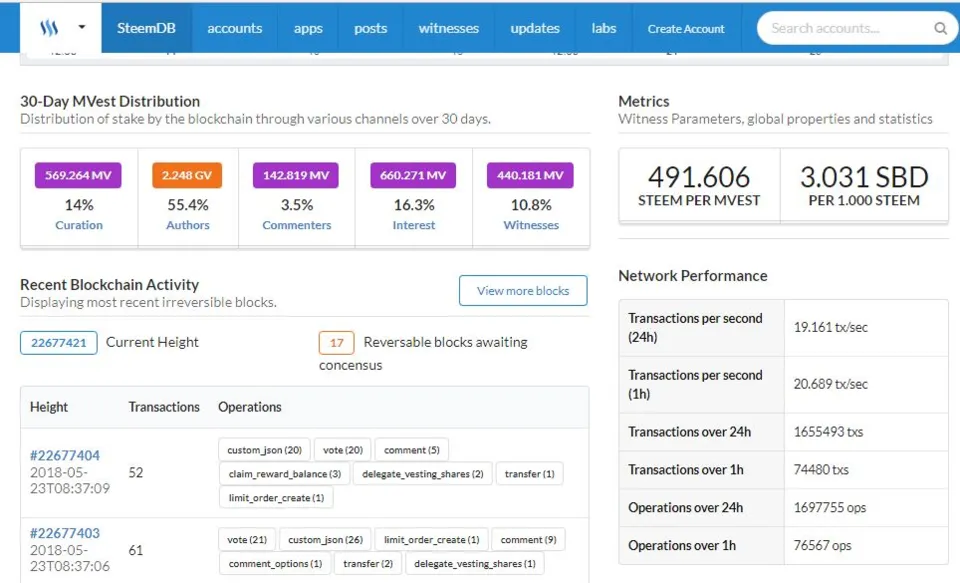Click the 660.271 MV badge
This screenshot has height=583, width=960.
click(413, 175)
